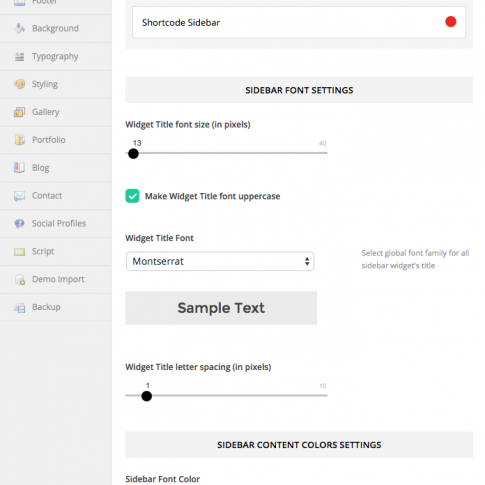
Task: Click the Typography sidebar icon
Action: (19, 56)
